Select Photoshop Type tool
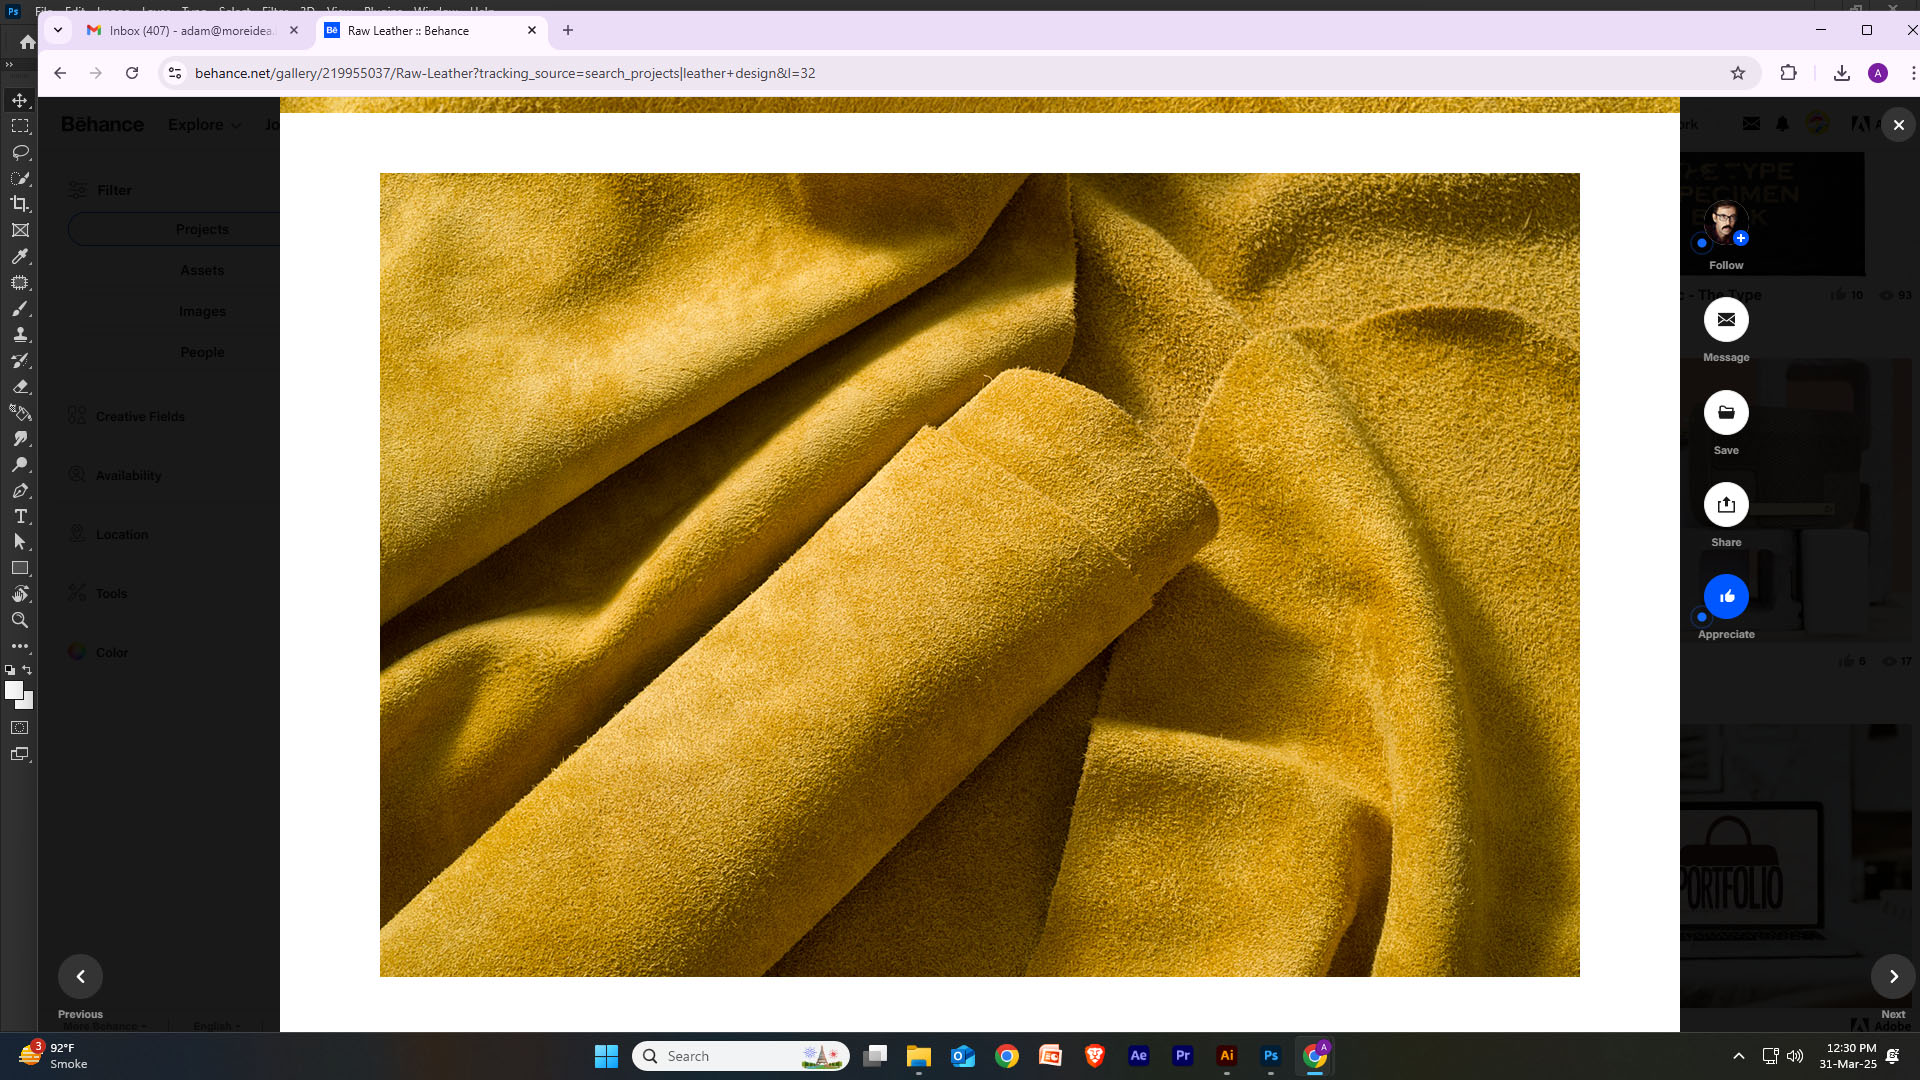 (20, 516)
